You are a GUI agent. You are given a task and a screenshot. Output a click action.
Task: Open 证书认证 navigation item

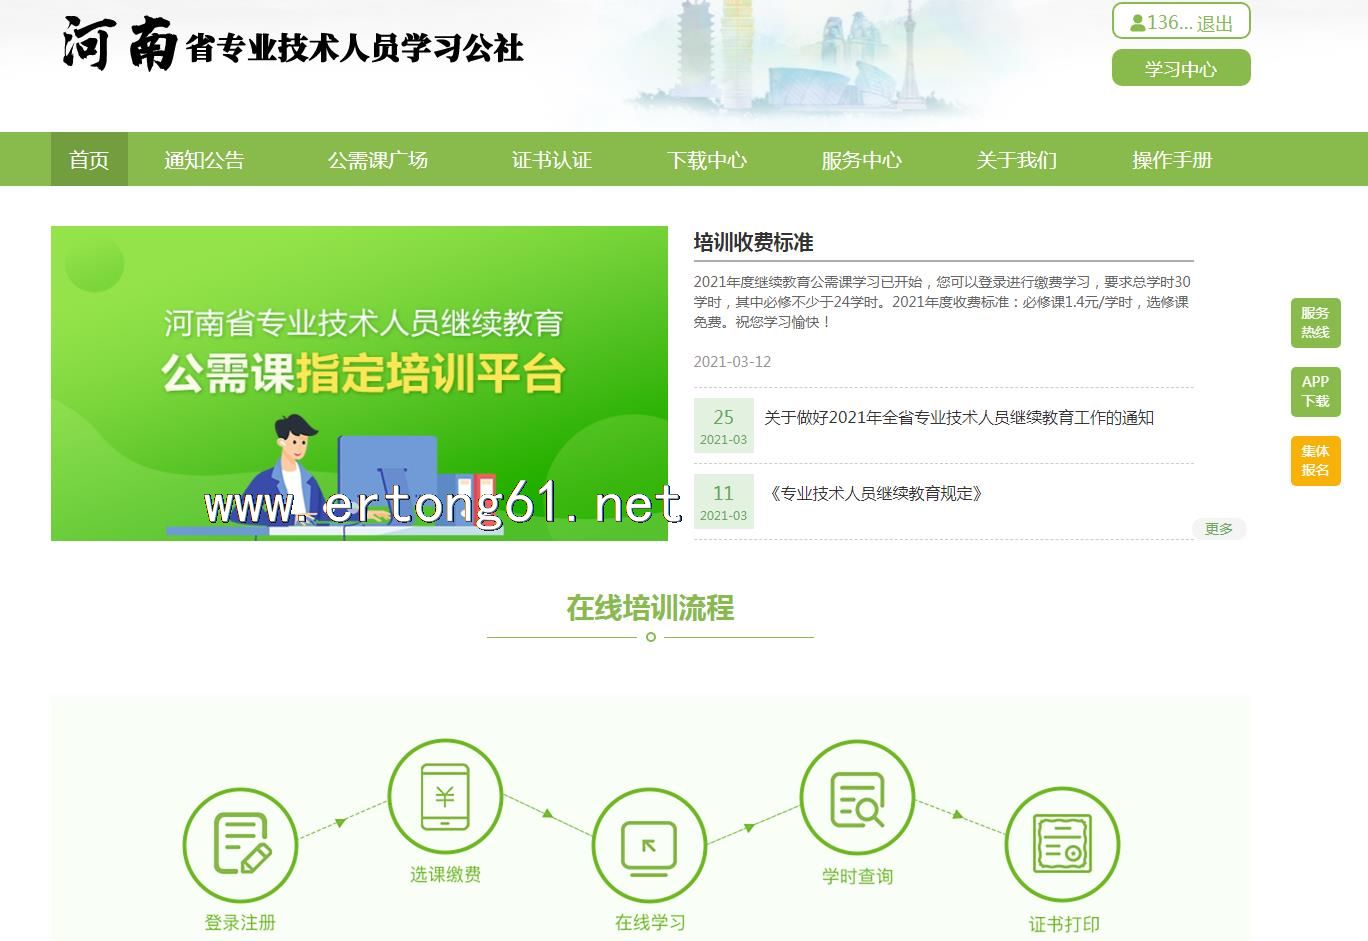tap(552, 160)
